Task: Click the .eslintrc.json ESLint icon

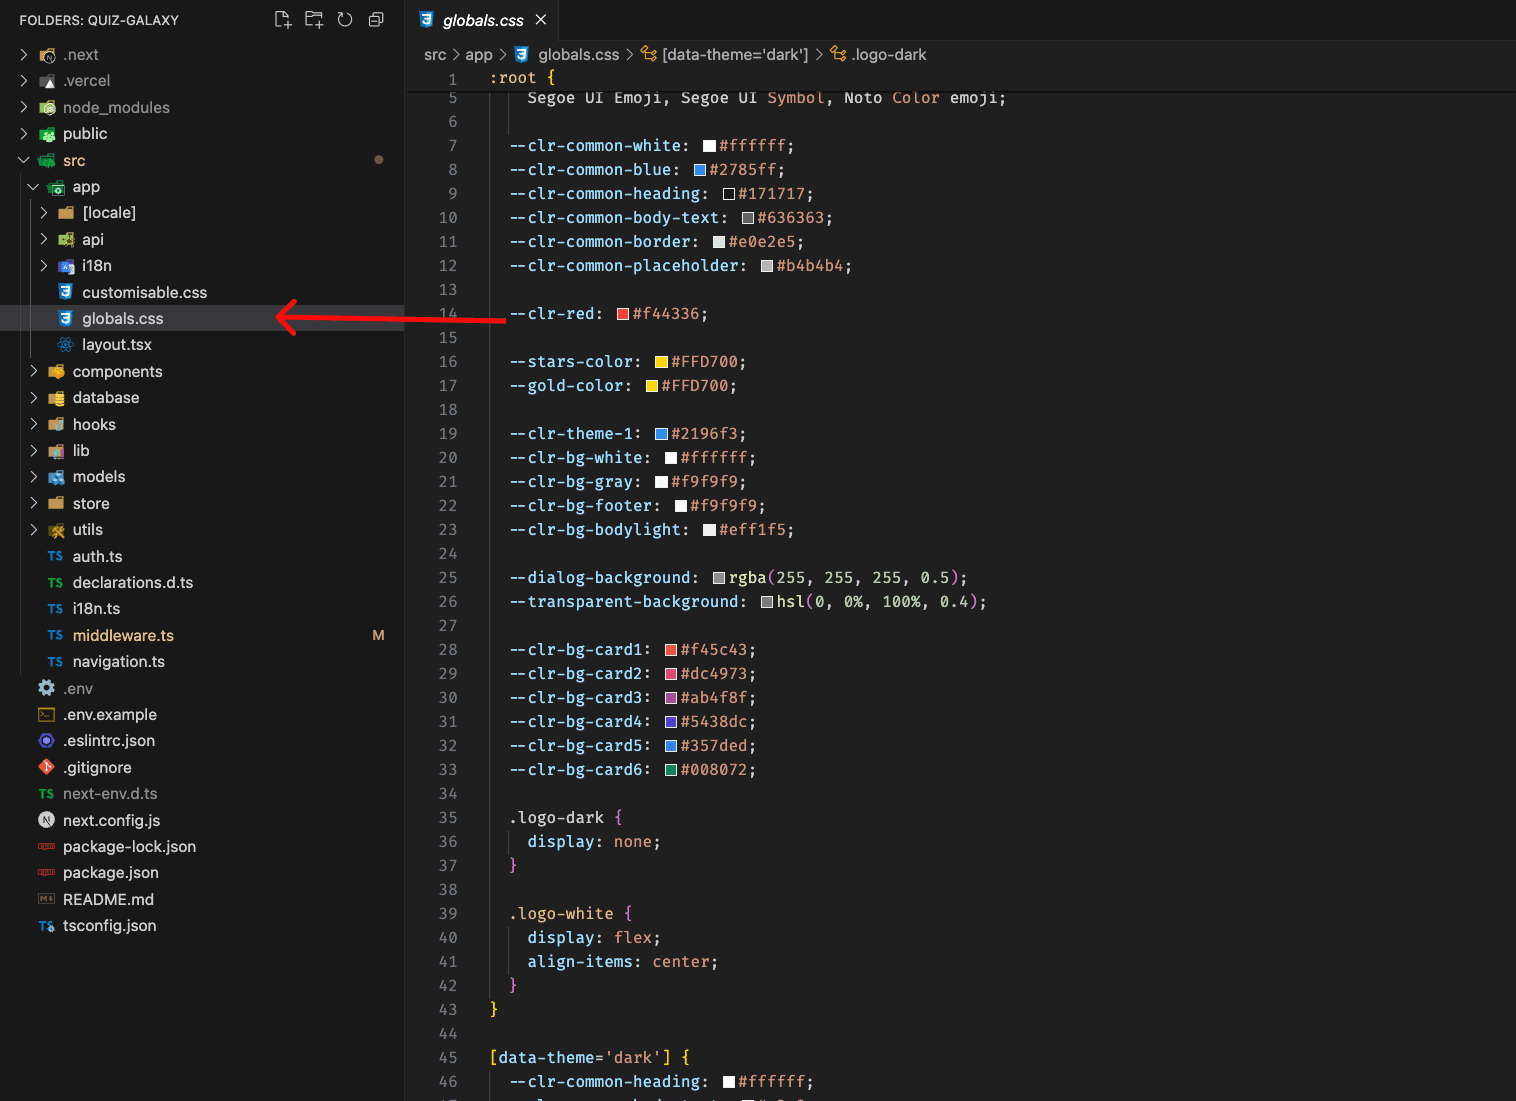Action: pos(46,741)
